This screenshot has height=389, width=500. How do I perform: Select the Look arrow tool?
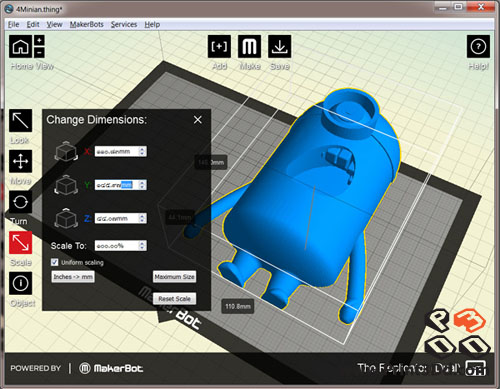[x=21, y=120]
